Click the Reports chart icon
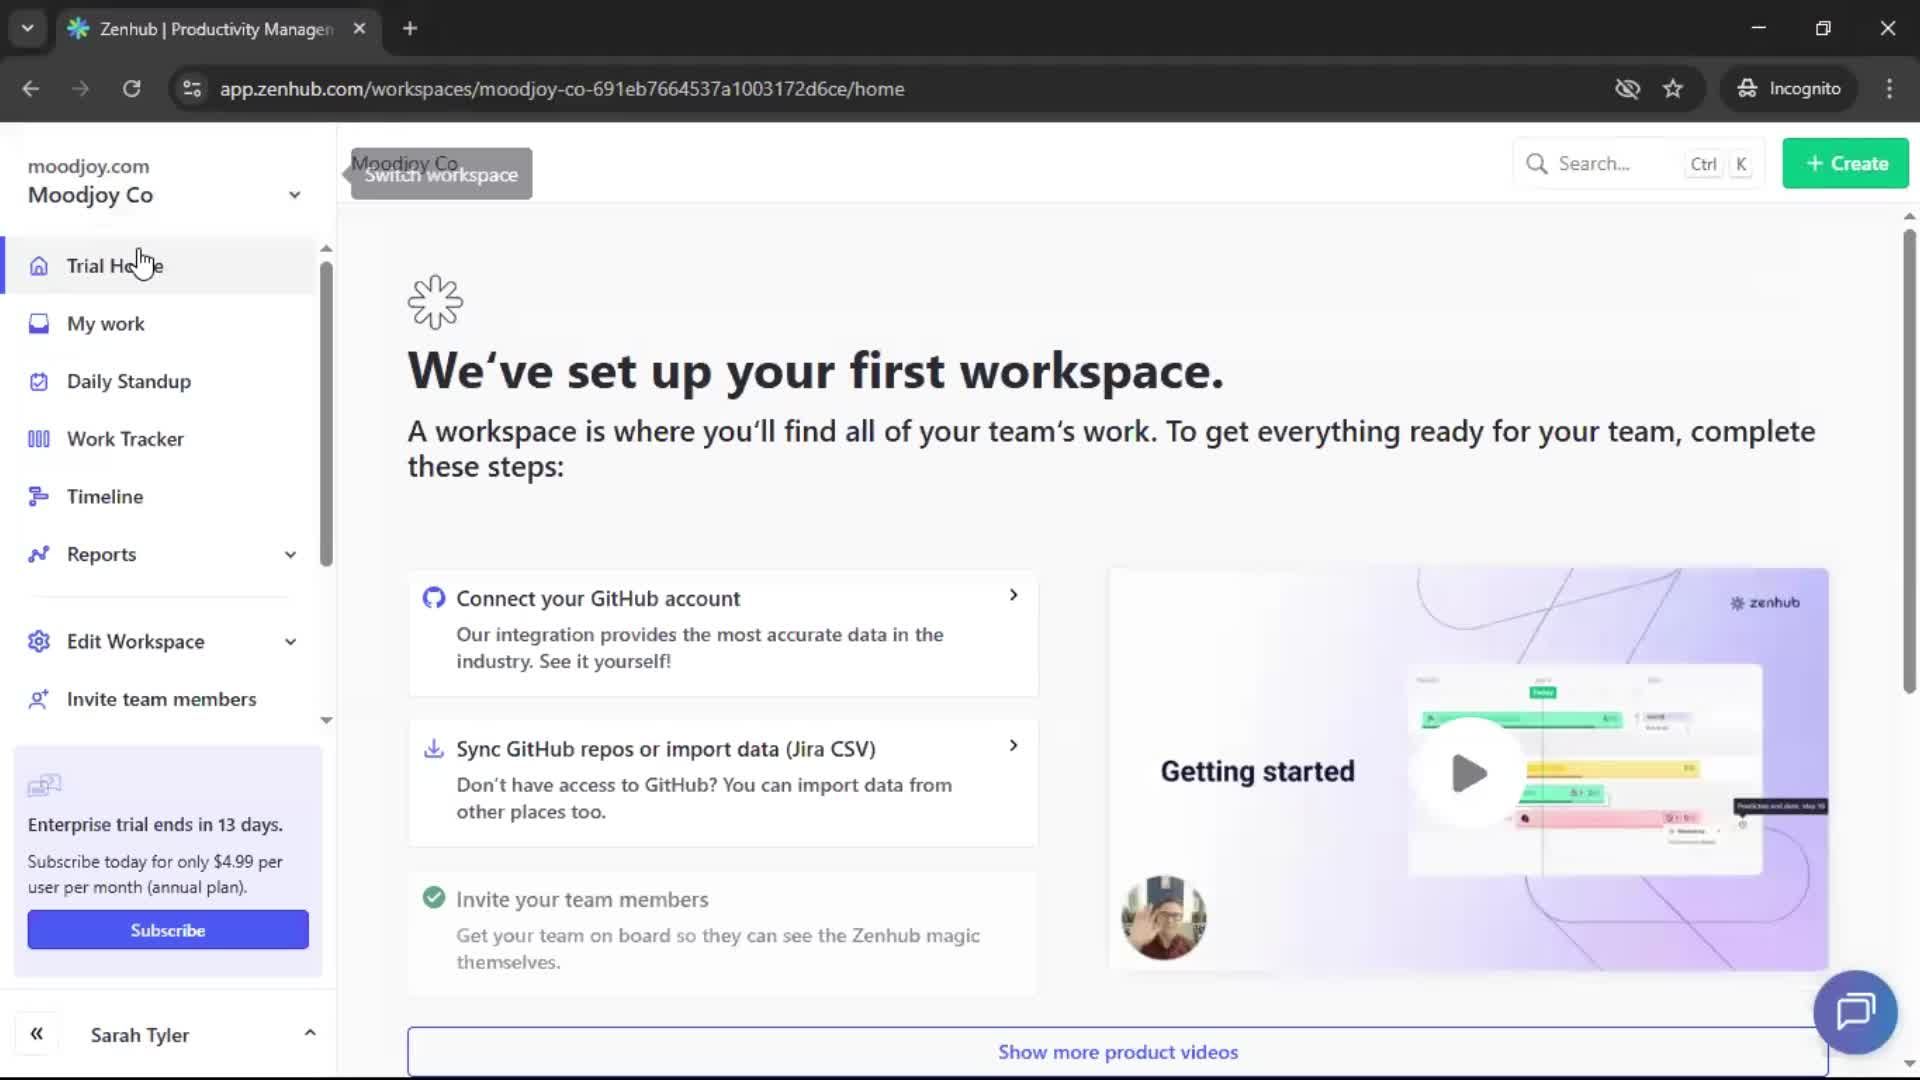The width and height of the screenshot is (1920, 1080). click(38, 554)
